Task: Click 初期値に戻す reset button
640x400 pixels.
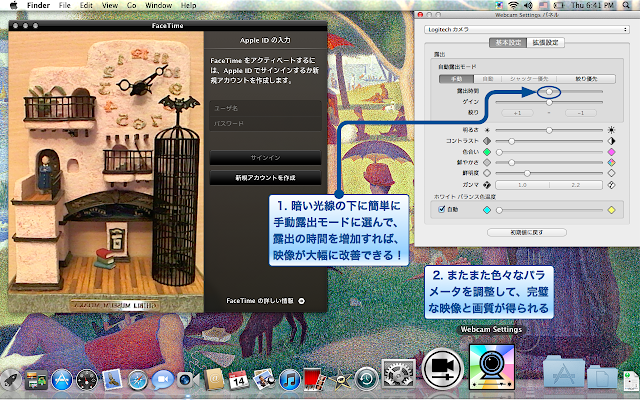Action: (x=527, y=232)
